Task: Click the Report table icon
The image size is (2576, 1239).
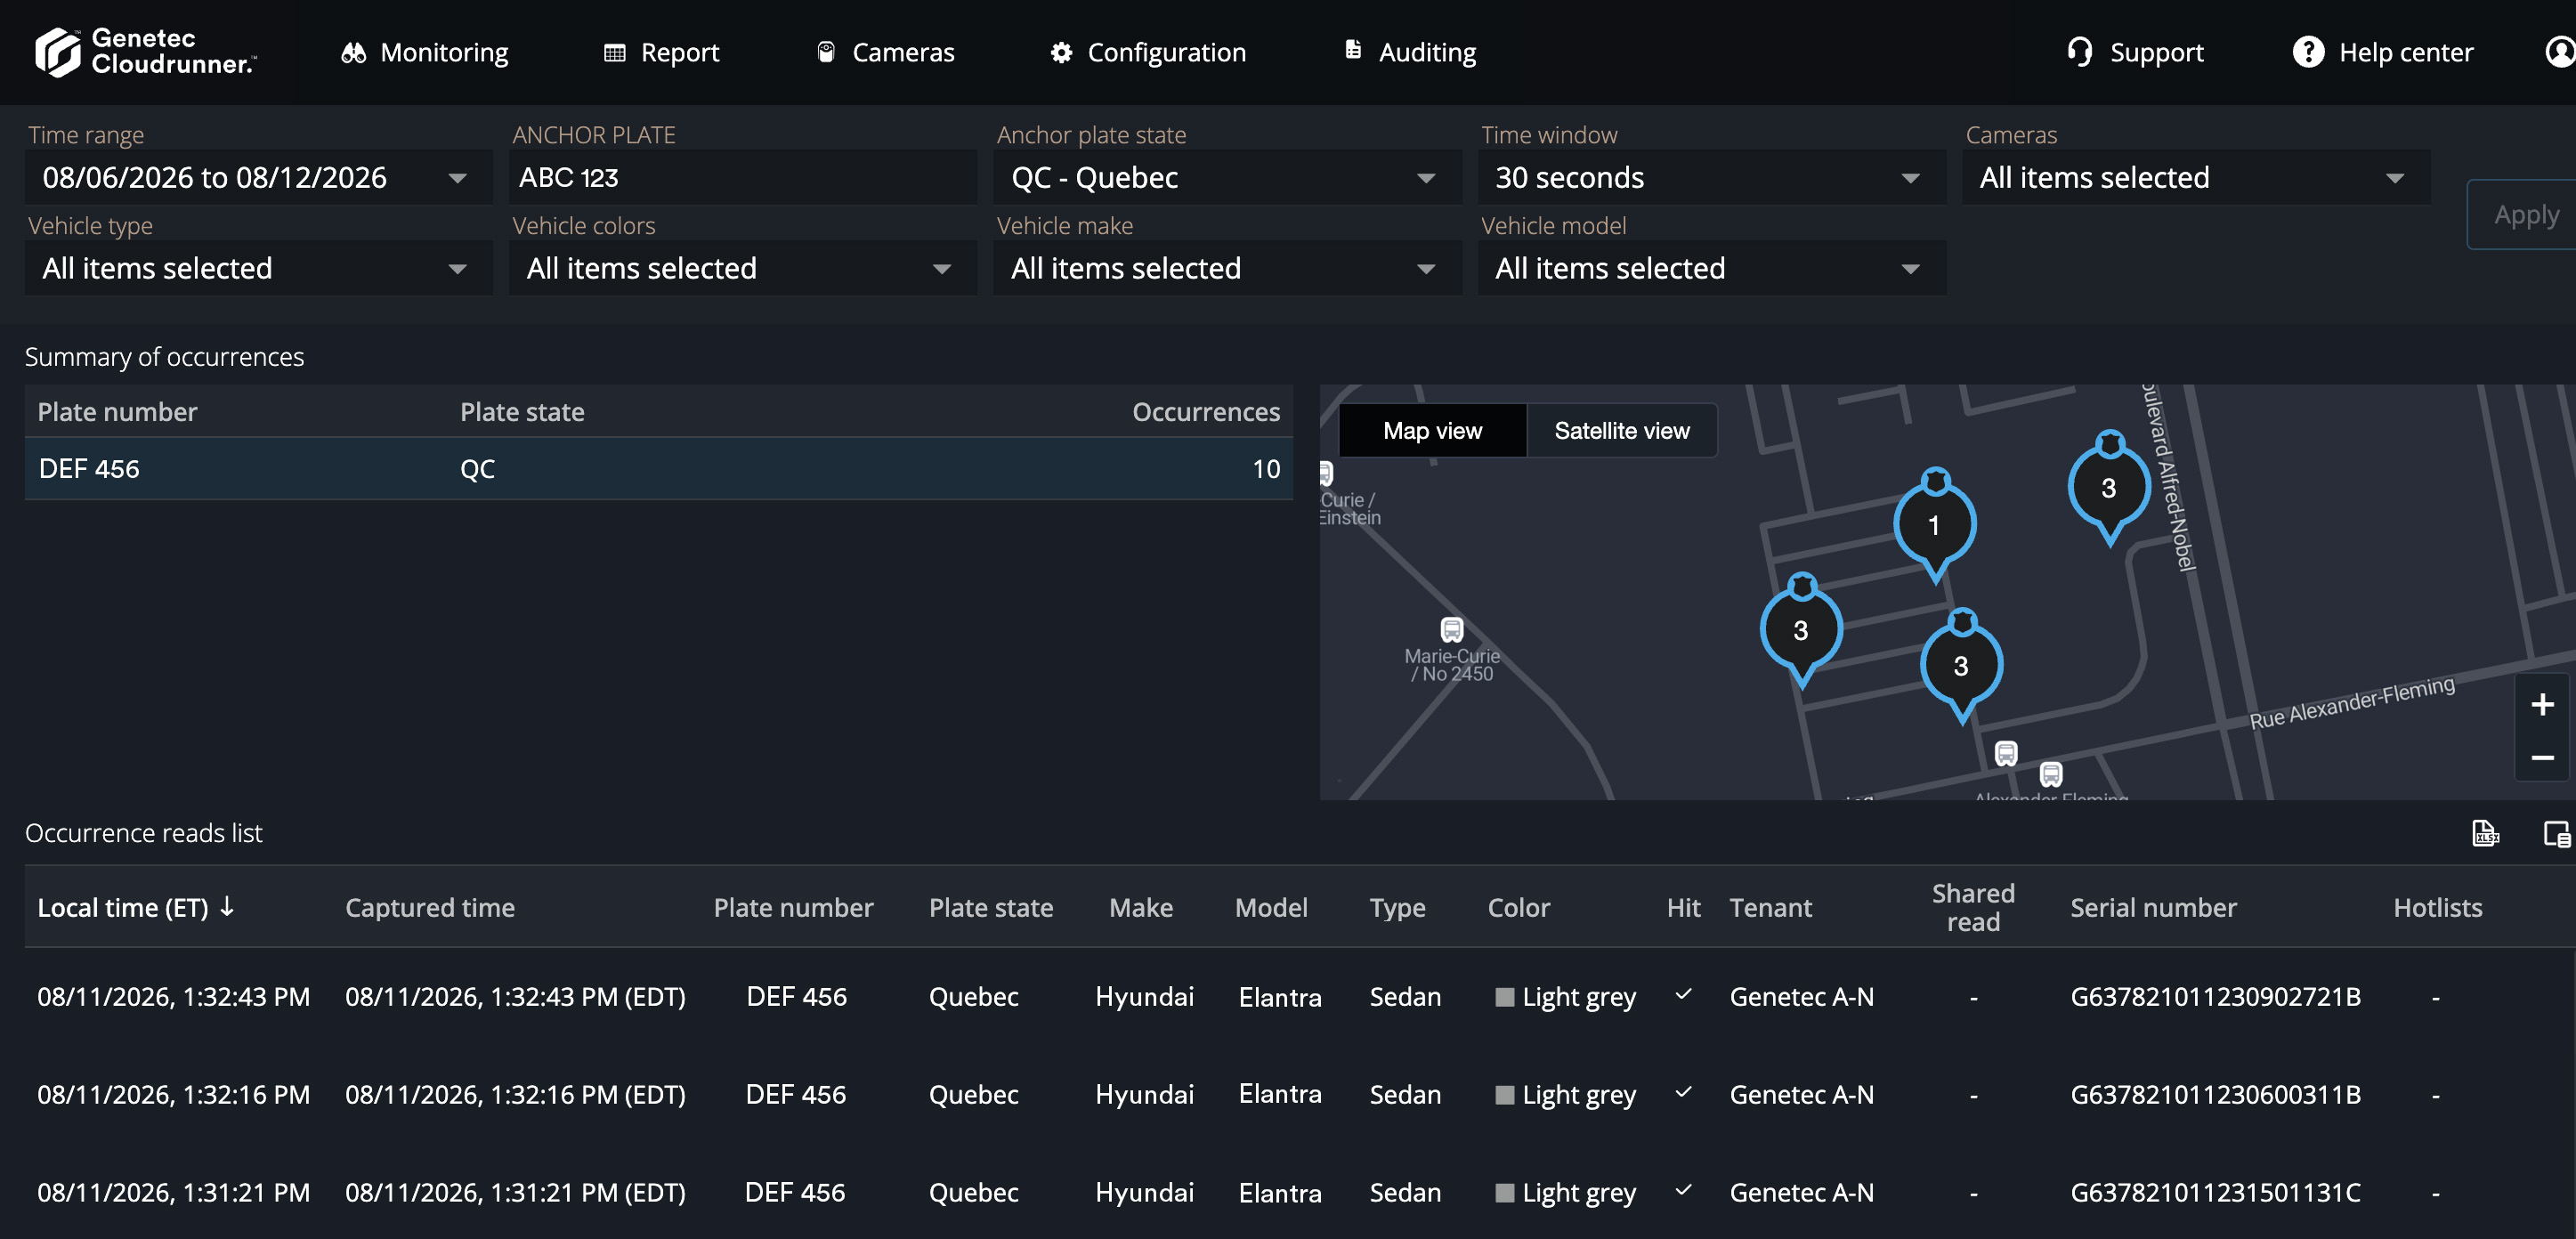Action: pos(614,52)
